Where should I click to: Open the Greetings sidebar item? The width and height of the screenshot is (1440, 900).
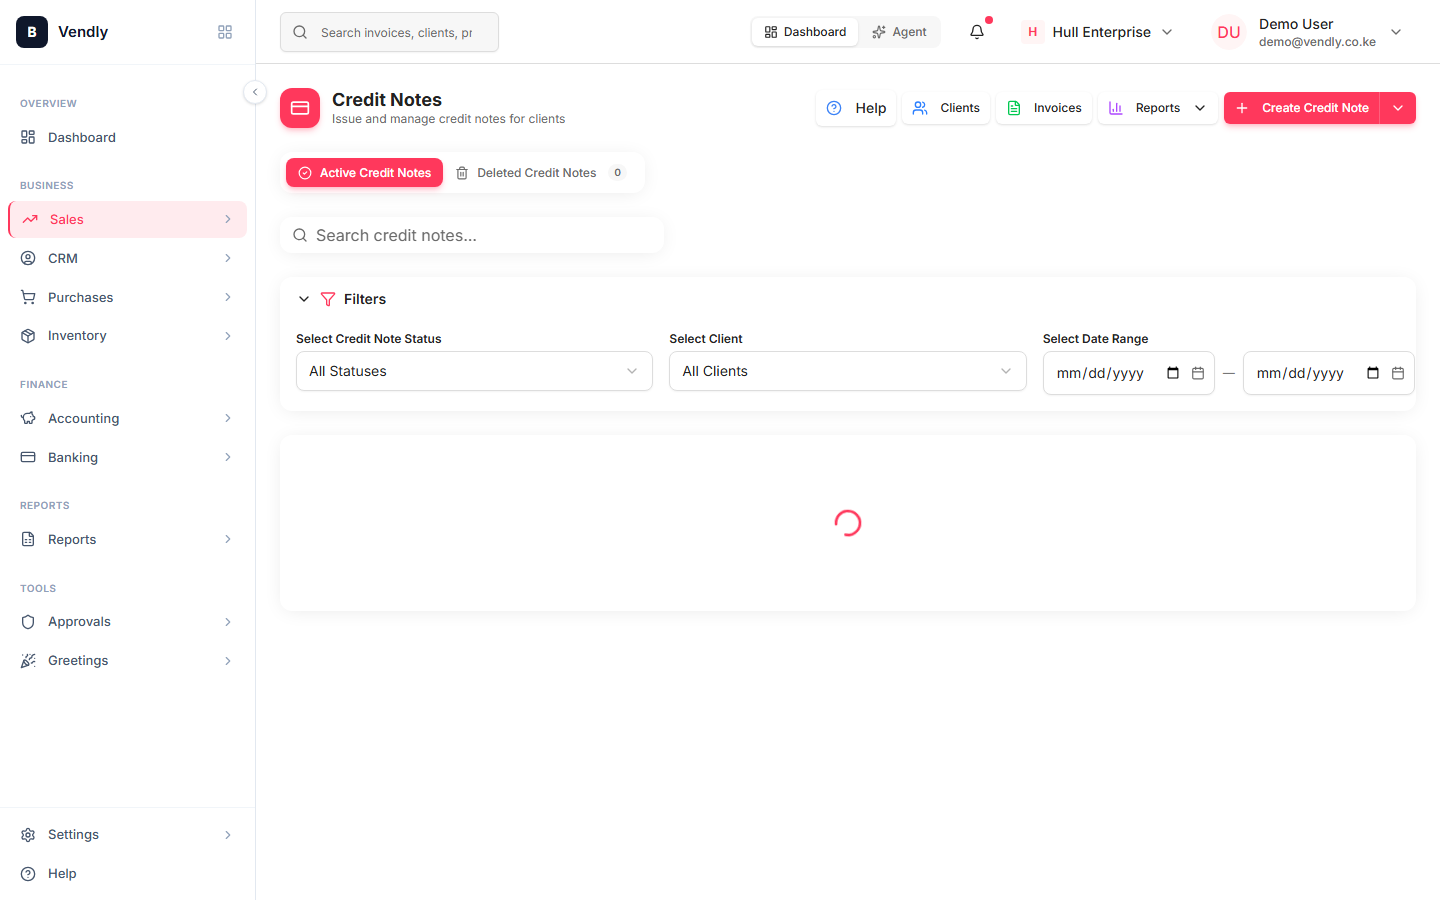[127, 660]
